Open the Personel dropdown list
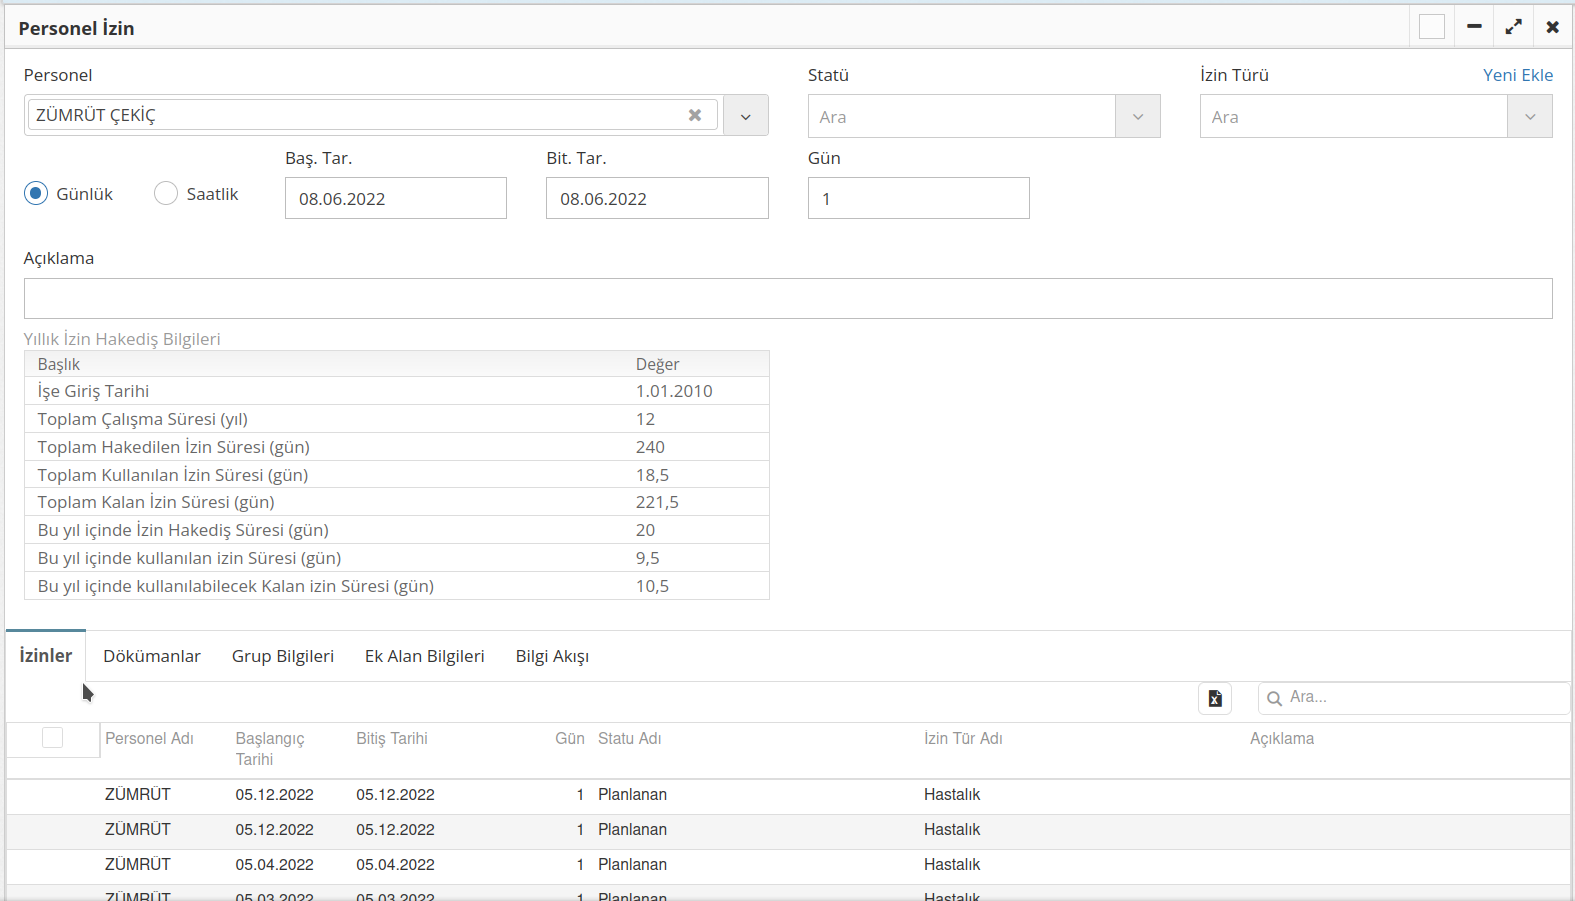 [745, 116]
